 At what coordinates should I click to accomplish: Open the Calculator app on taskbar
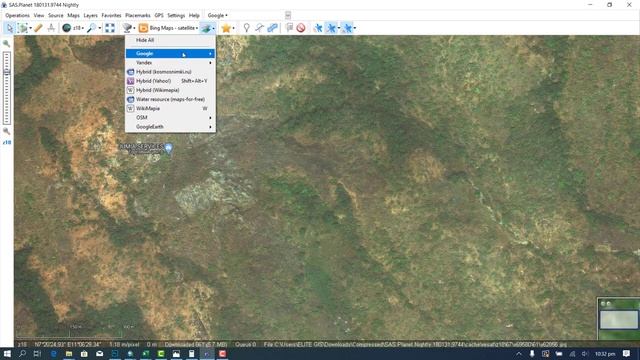tap(191, 353)
